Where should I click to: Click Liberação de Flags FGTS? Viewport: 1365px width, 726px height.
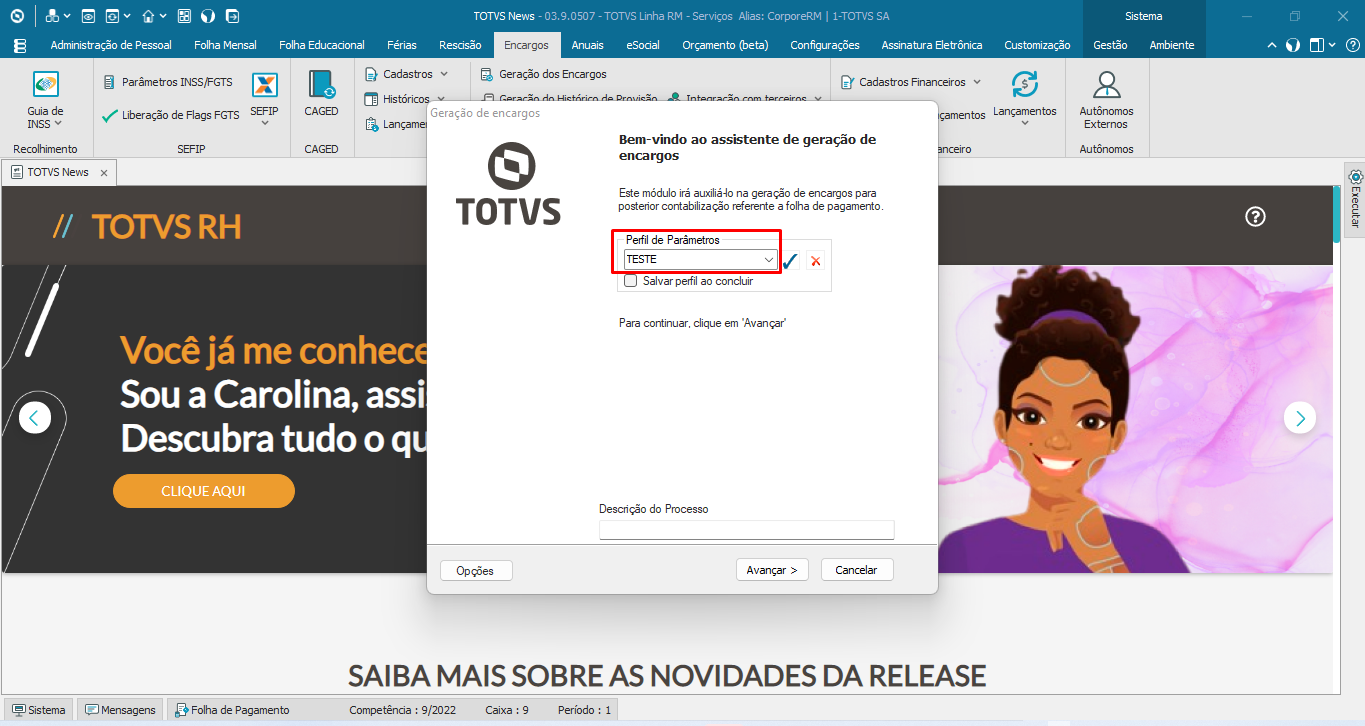coord(172,115)
